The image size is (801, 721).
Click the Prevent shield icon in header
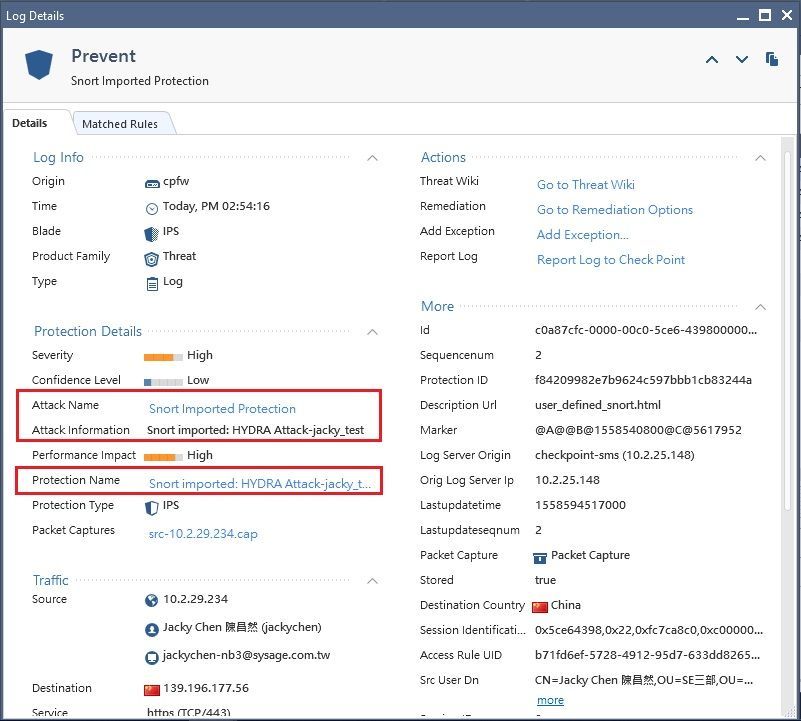pos(39,65)
